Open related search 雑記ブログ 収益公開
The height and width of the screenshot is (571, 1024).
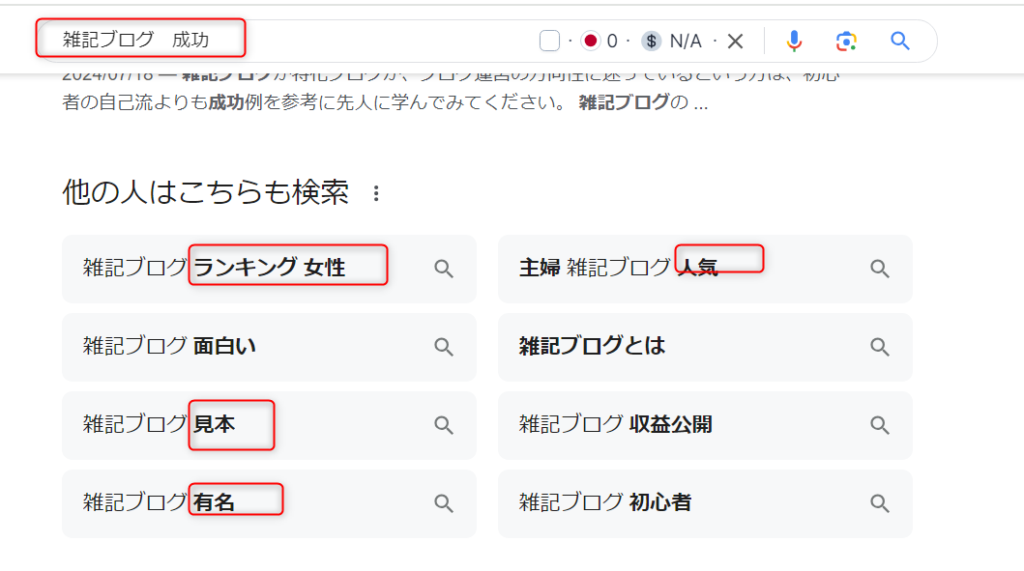point(705,425)
